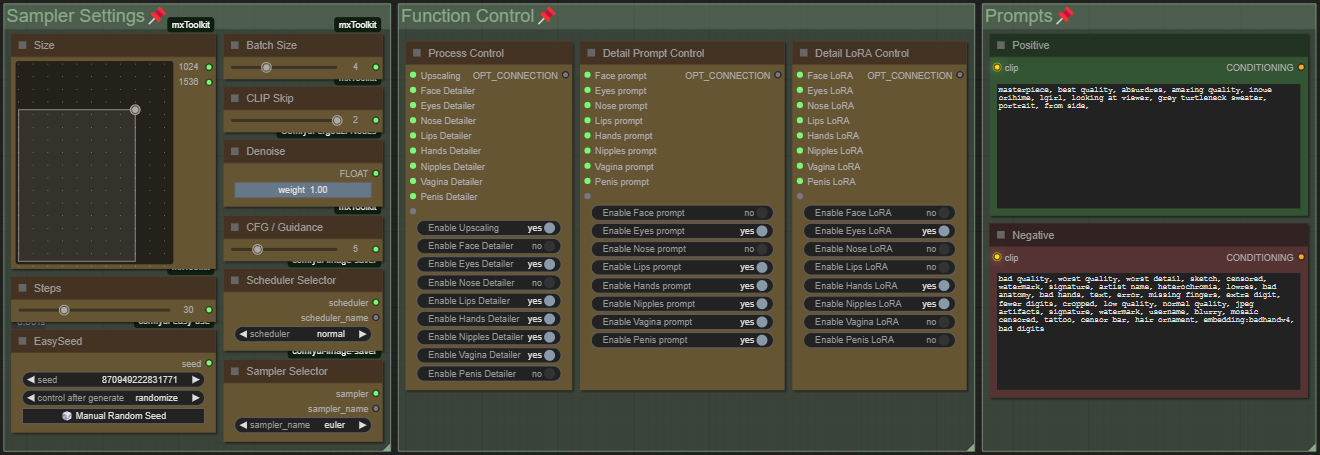Click the green Face LoRA output port

click(798, 75)
